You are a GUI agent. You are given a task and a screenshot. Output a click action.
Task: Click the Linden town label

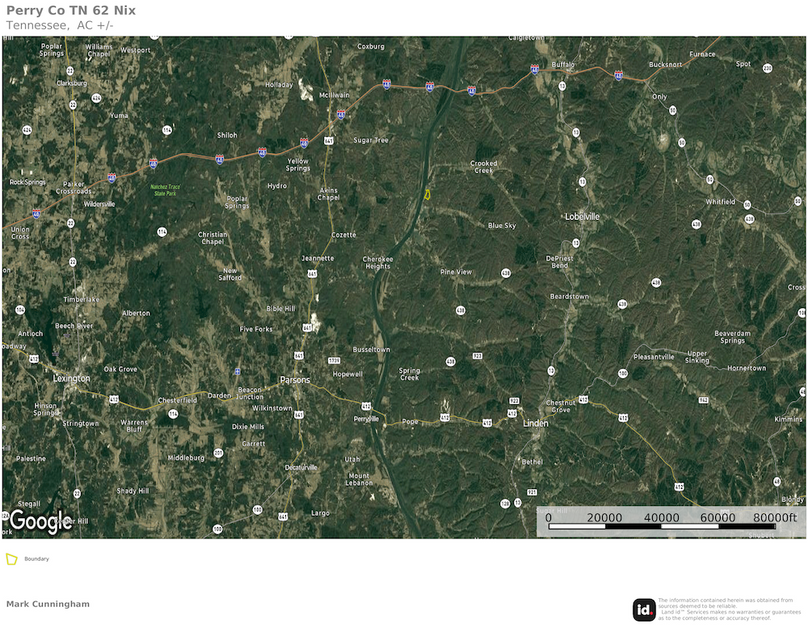click(536, 424)
